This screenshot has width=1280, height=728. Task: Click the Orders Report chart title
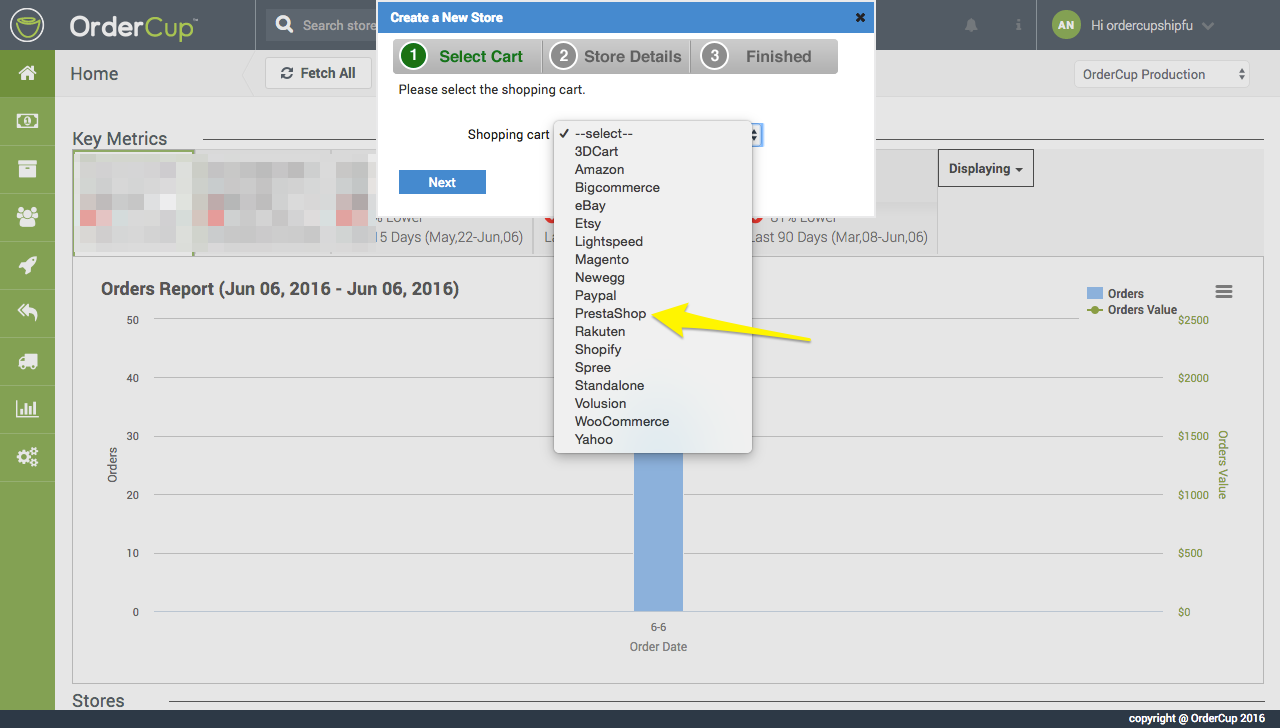point(280,289)
